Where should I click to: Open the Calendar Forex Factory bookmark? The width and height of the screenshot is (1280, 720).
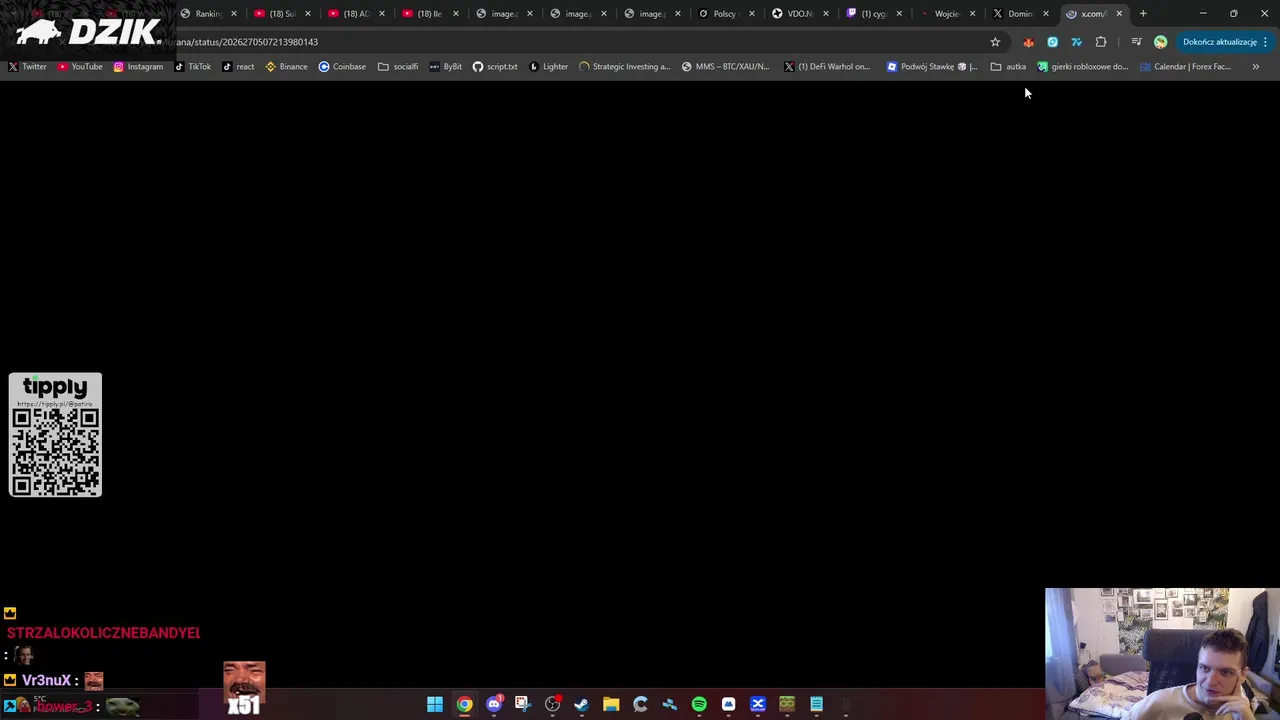(1186, 67)
